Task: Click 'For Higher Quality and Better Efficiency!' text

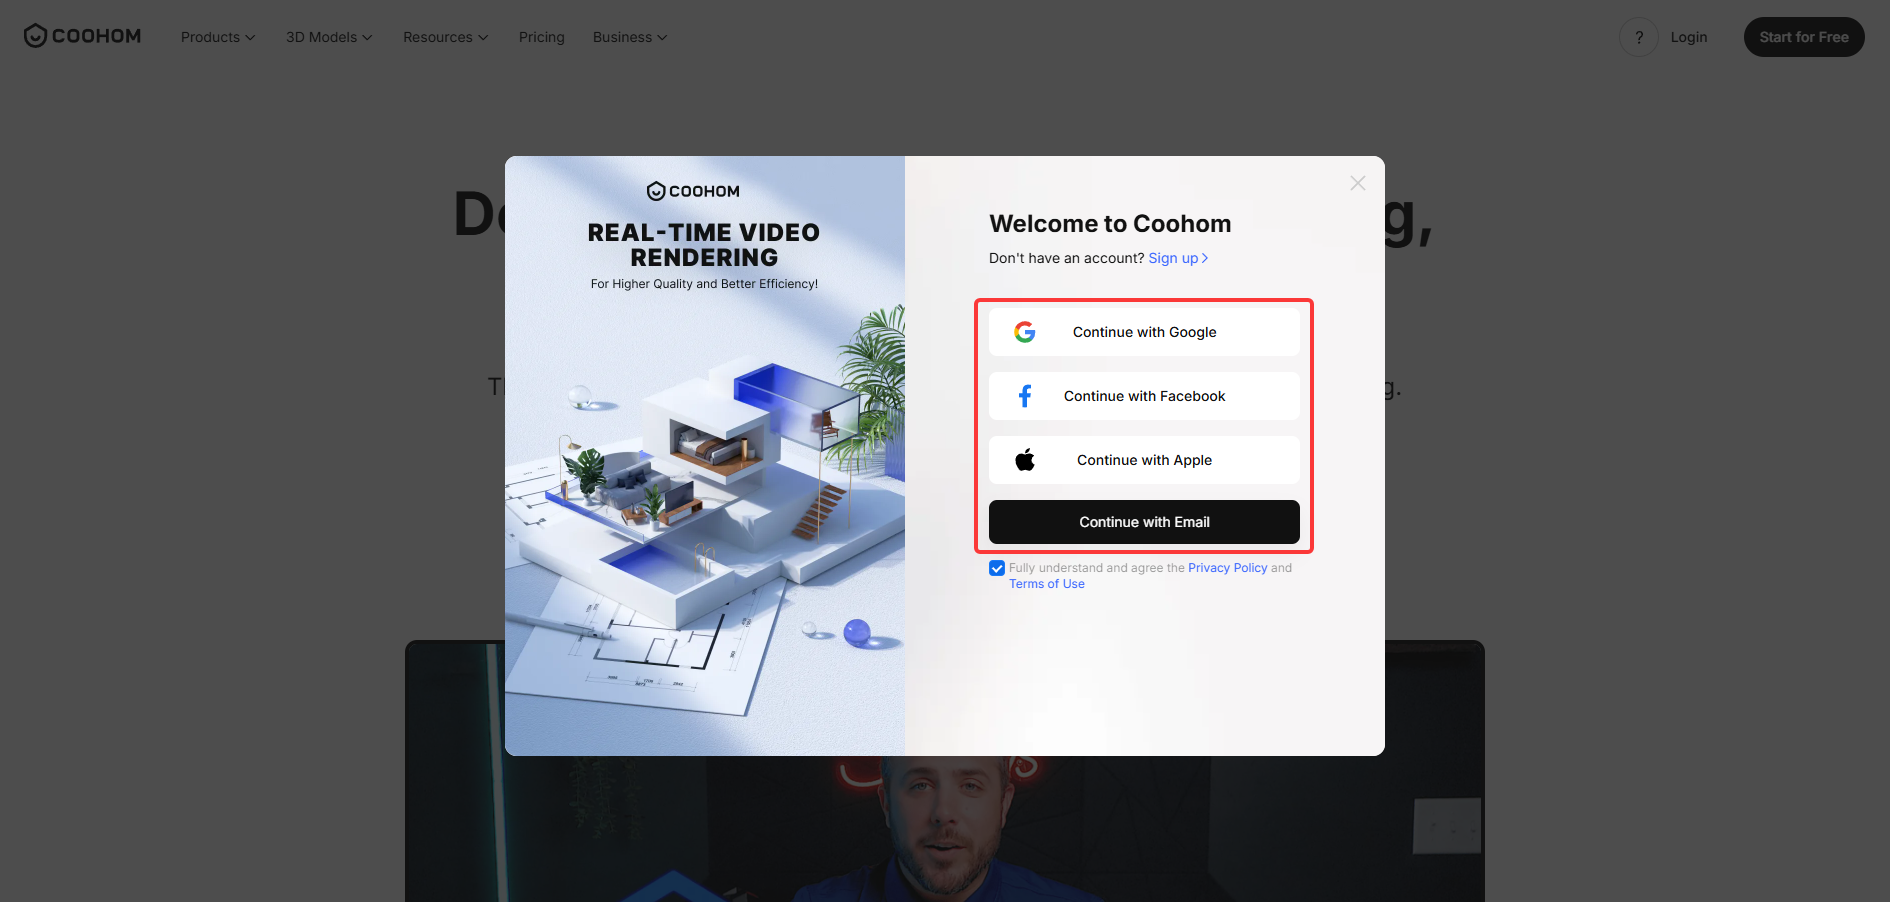Action: [x=704, y=284]
